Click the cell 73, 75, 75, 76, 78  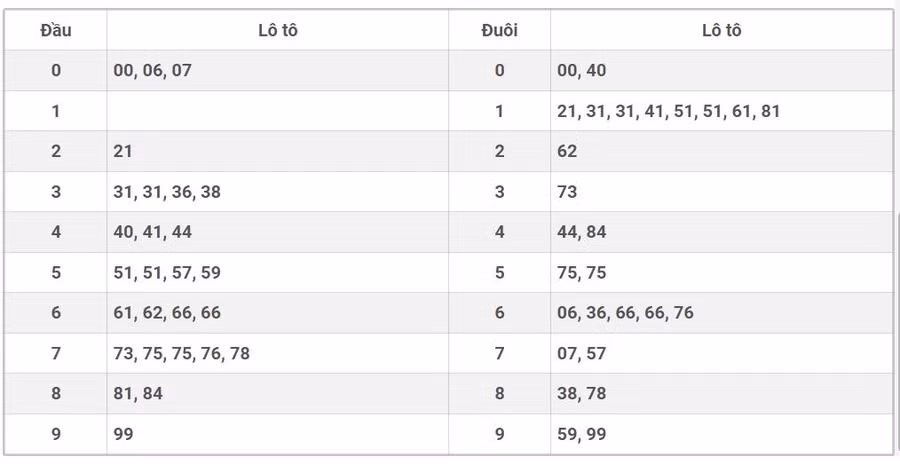click(x=181, y=353)
